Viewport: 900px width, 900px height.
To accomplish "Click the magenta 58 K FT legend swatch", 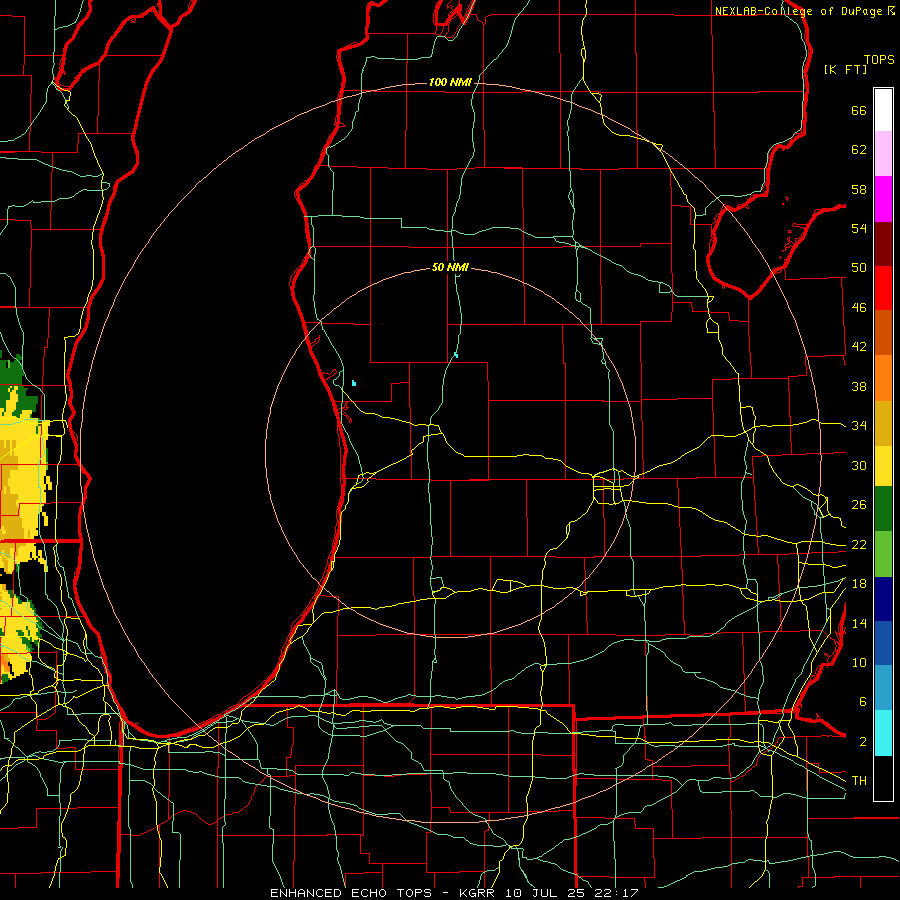I will [883, 199].
